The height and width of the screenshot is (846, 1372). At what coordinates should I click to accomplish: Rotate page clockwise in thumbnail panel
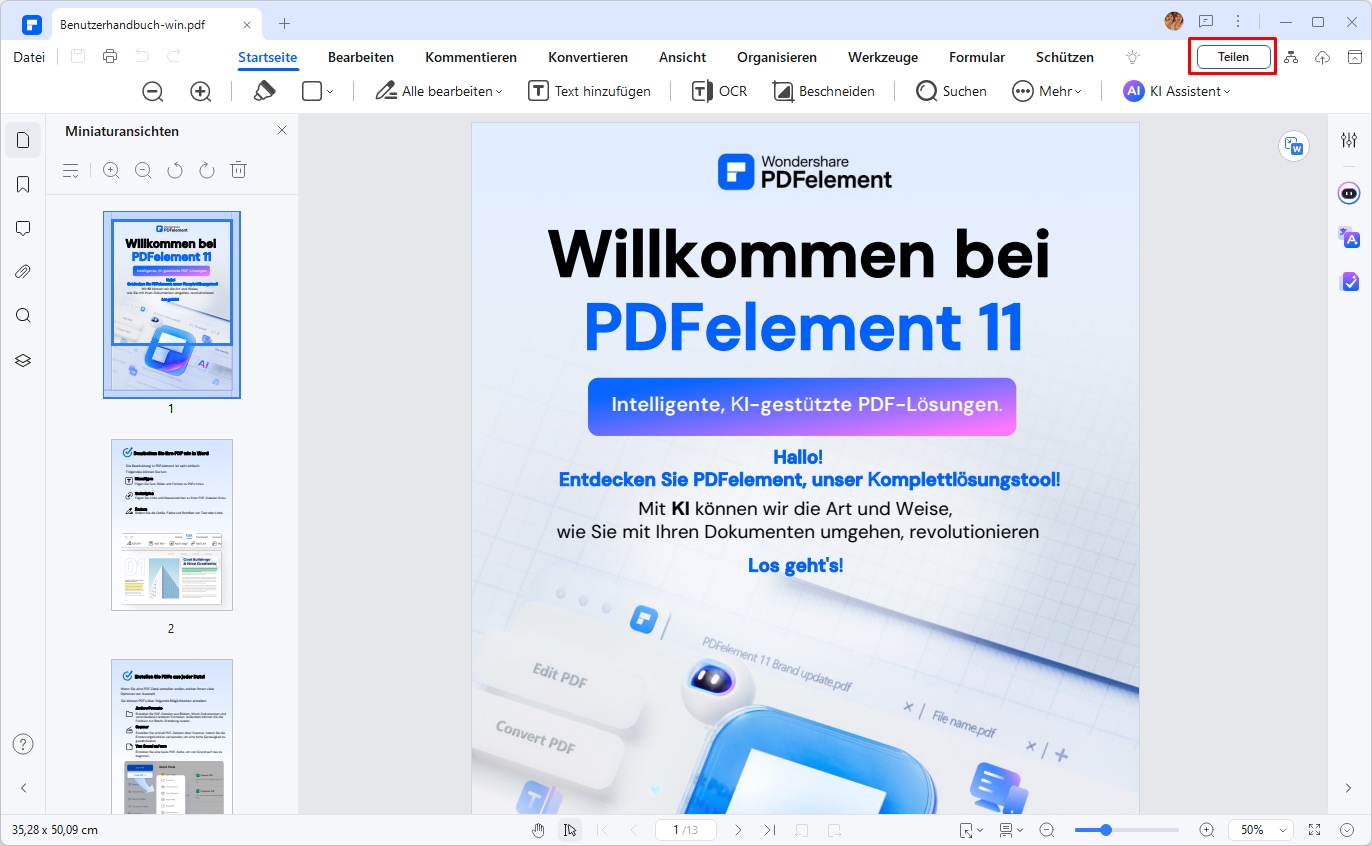click(207, 171)
